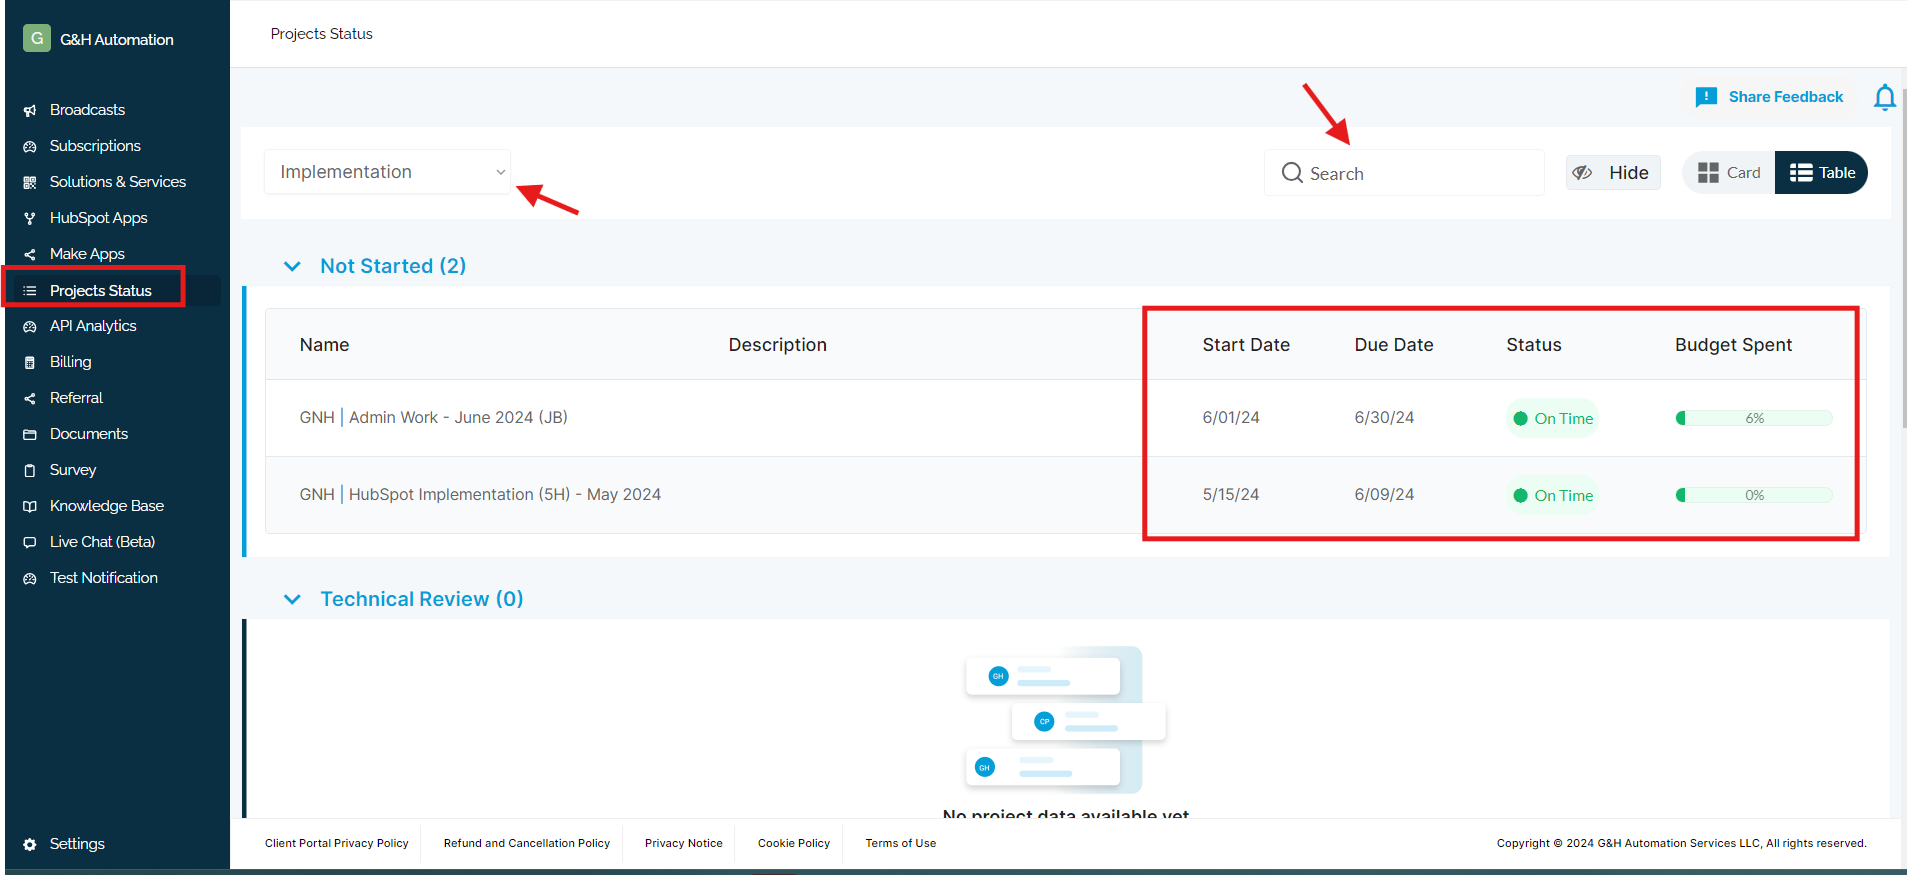Image resolution: width=1907 pixels, height=875 pixels.
Task: Switch to Table view
Action: (x=1821, y=173)
